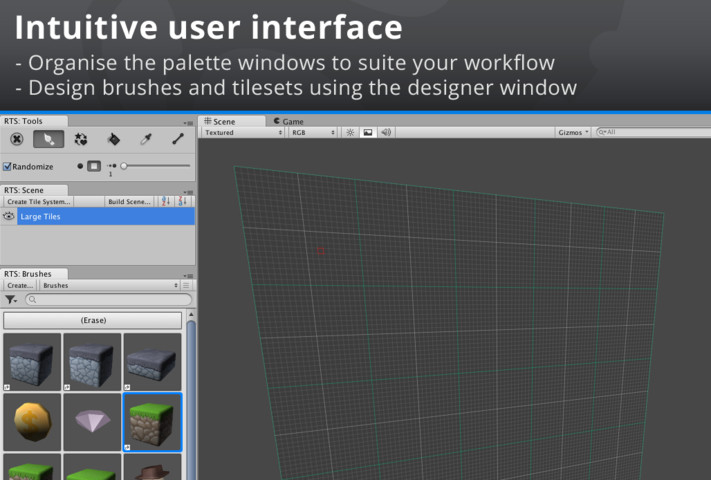
Task: Select the Cycle tool with star and heart
Action: pos(81,139)
